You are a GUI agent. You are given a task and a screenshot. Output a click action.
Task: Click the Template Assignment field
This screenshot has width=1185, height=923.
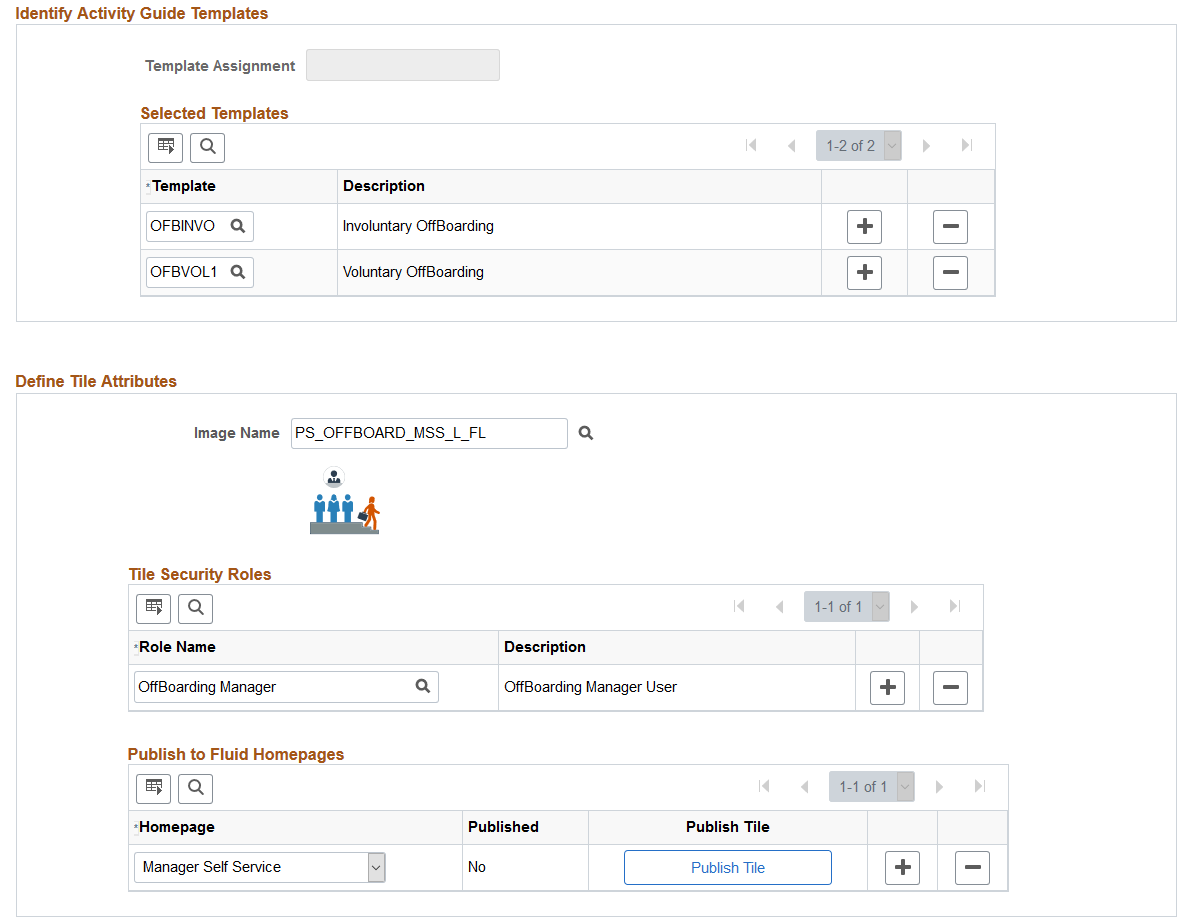pyautogui.click(x=402, y=66)
